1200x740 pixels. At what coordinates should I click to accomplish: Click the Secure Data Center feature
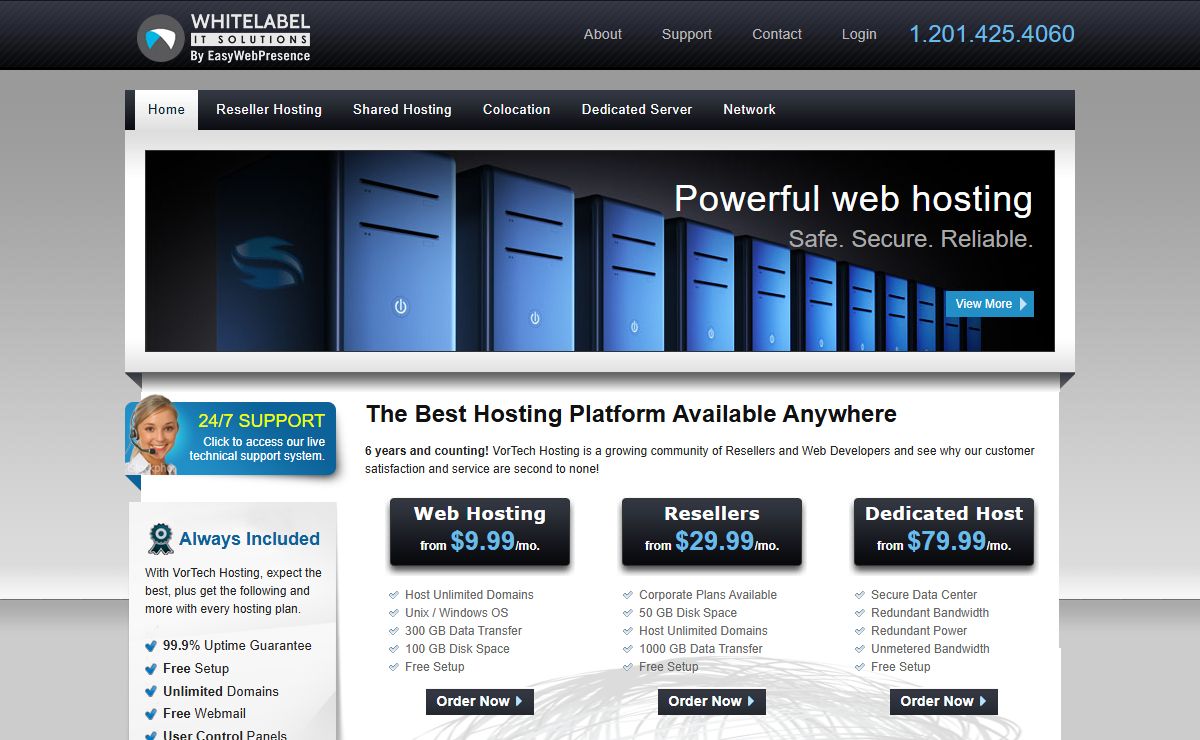click(924, 595)
